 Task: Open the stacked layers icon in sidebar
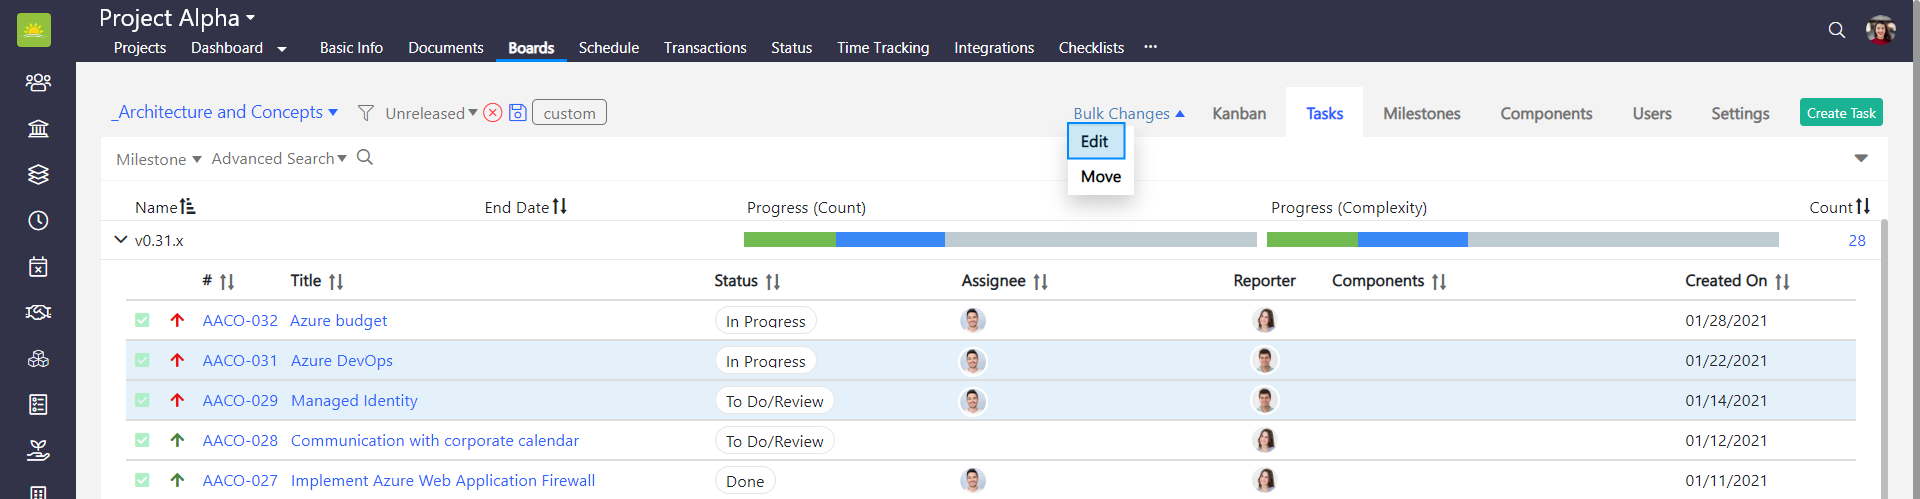(38, 175)
